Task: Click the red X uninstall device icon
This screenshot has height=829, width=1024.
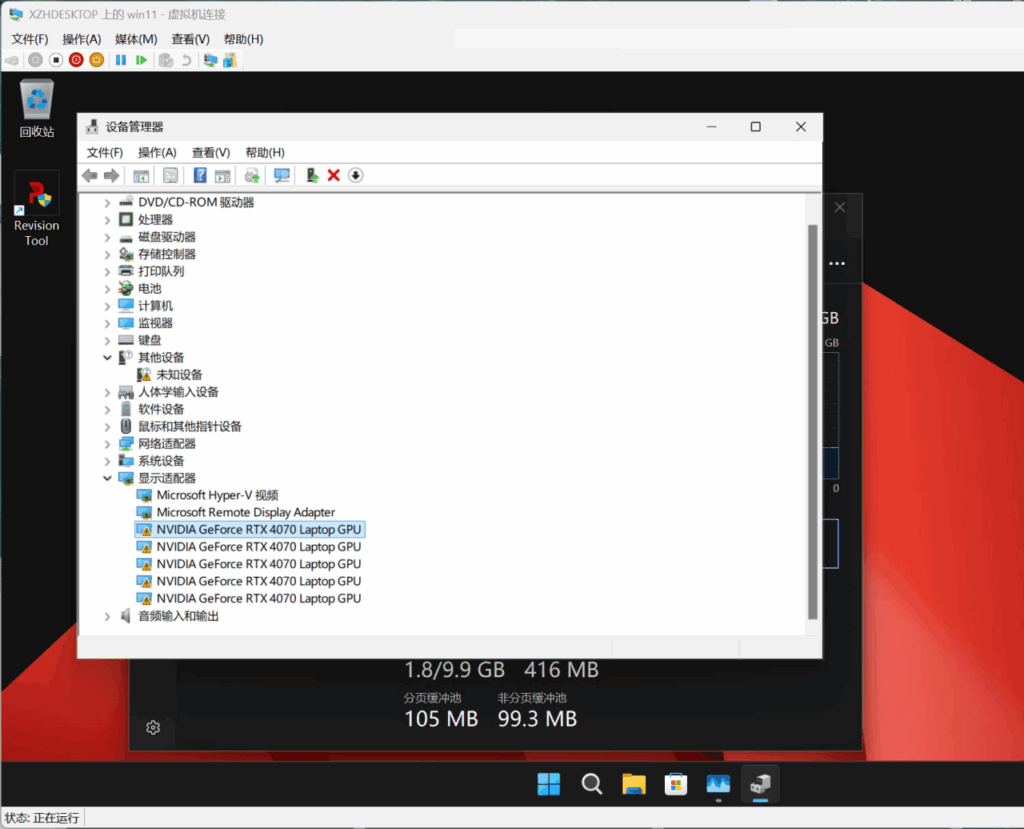Action: pyautogui.click(x=334, y=176)
